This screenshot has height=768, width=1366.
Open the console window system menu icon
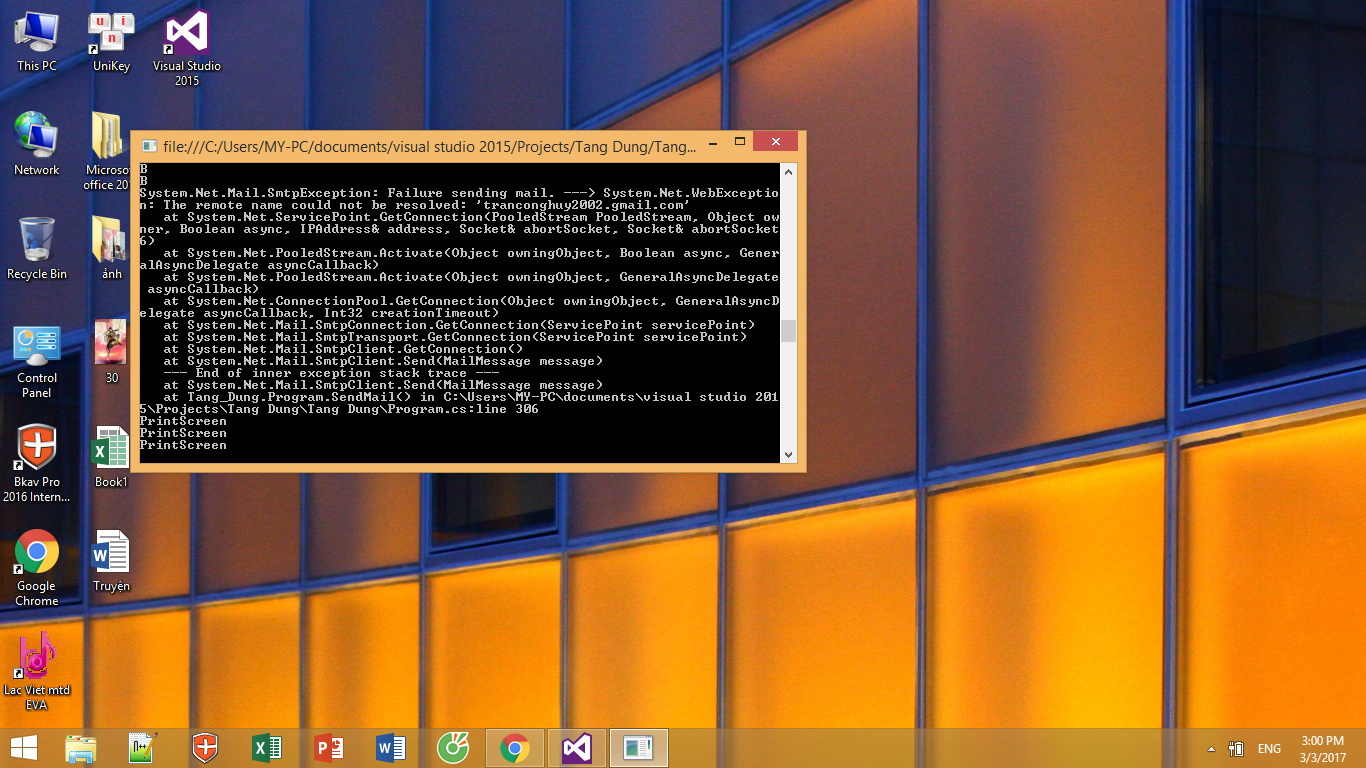[149, 146]
